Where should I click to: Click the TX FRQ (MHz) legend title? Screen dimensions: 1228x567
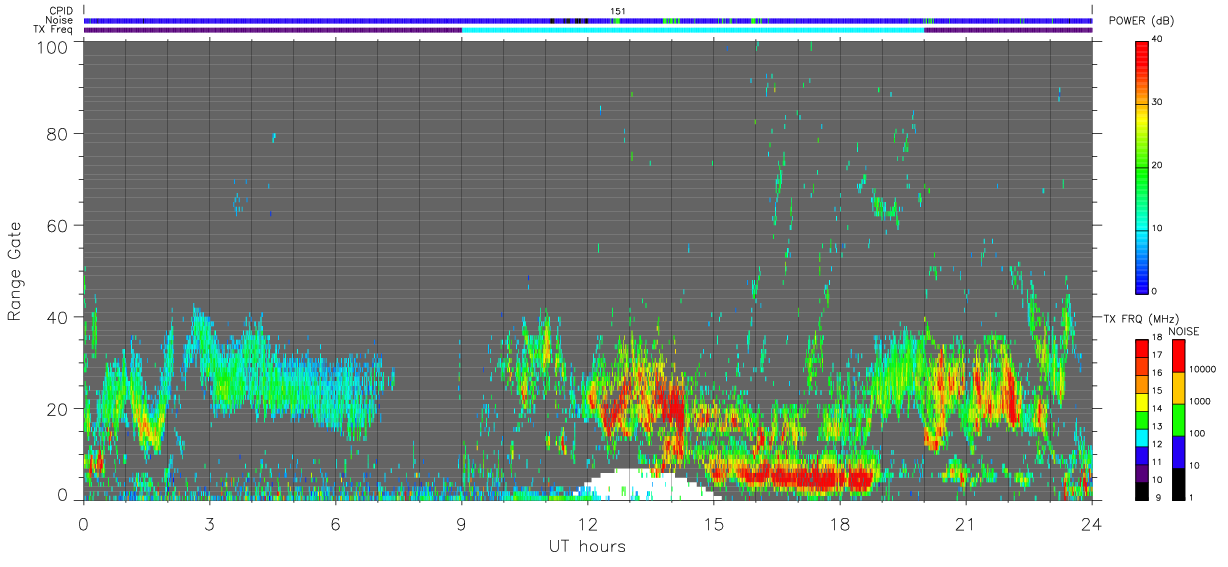tap(1141, 318)
